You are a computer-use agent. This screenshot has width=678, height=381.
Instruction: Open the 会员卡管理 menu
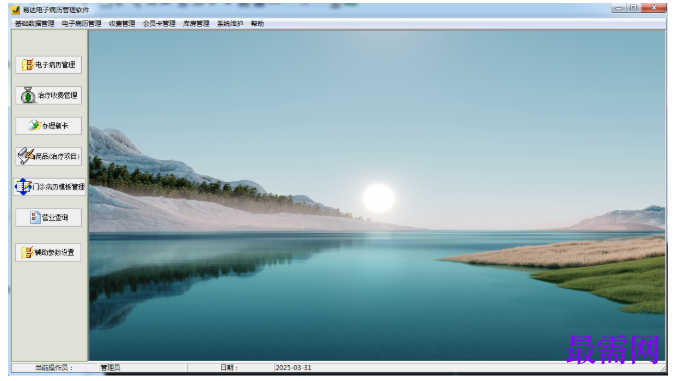click(159, 24)
